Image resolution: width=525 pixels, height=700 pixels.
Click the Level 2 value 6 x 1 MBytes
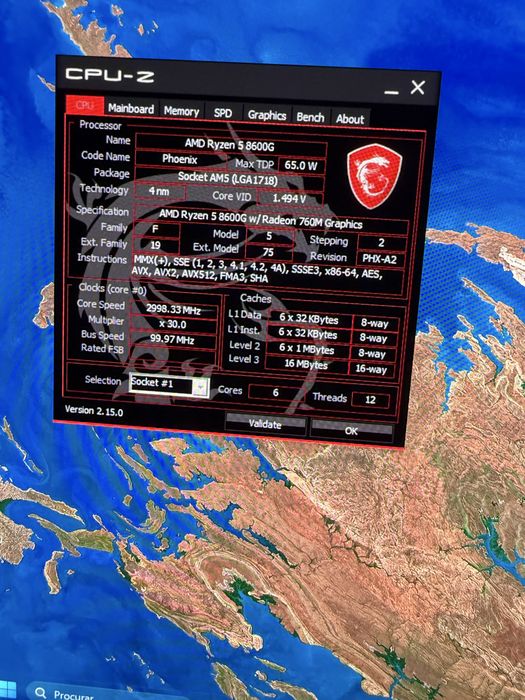coord(307,350)
